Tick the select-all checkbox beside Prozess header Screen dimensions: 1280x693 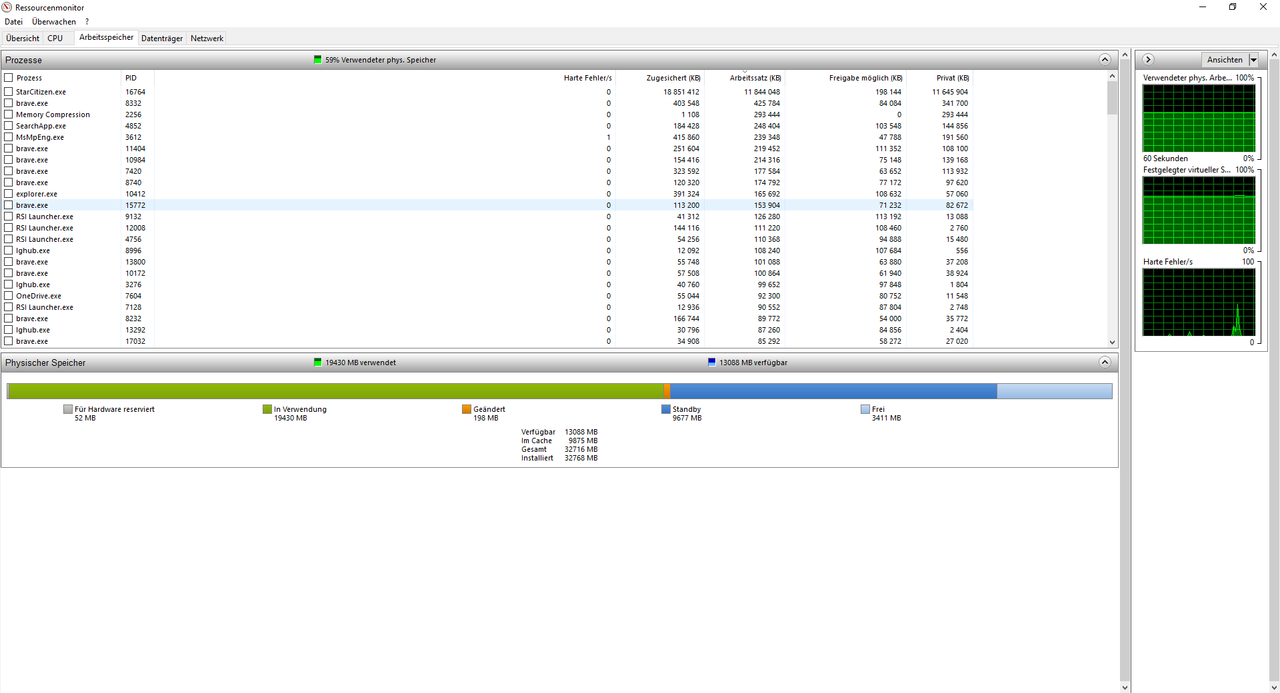[9, 78]
